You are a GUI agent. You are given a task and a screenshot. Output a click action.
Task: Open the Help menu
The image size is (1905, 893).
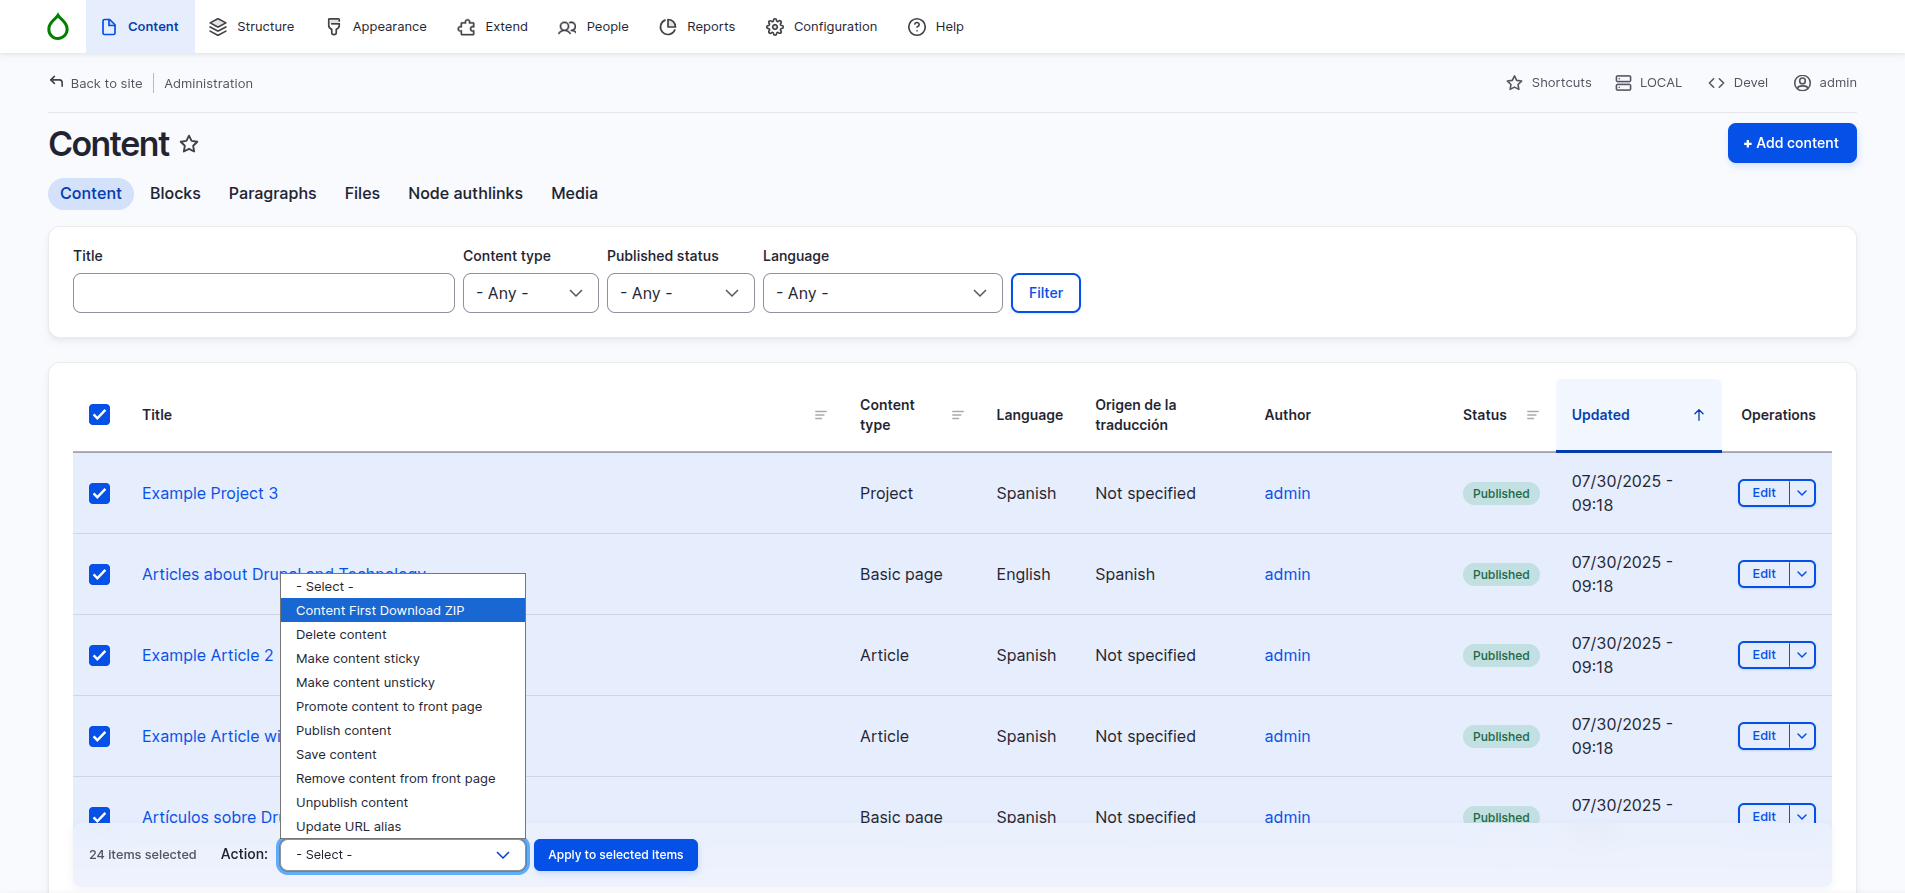coord(936,27)
